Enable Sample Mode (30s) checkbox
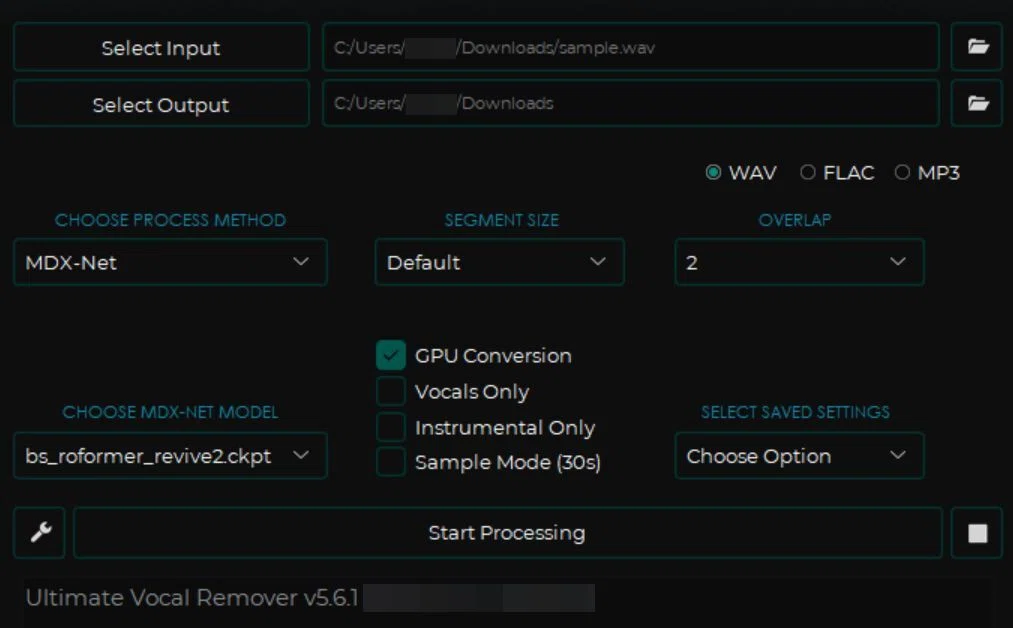This screenshot has height=628, width=1013. 391,462
